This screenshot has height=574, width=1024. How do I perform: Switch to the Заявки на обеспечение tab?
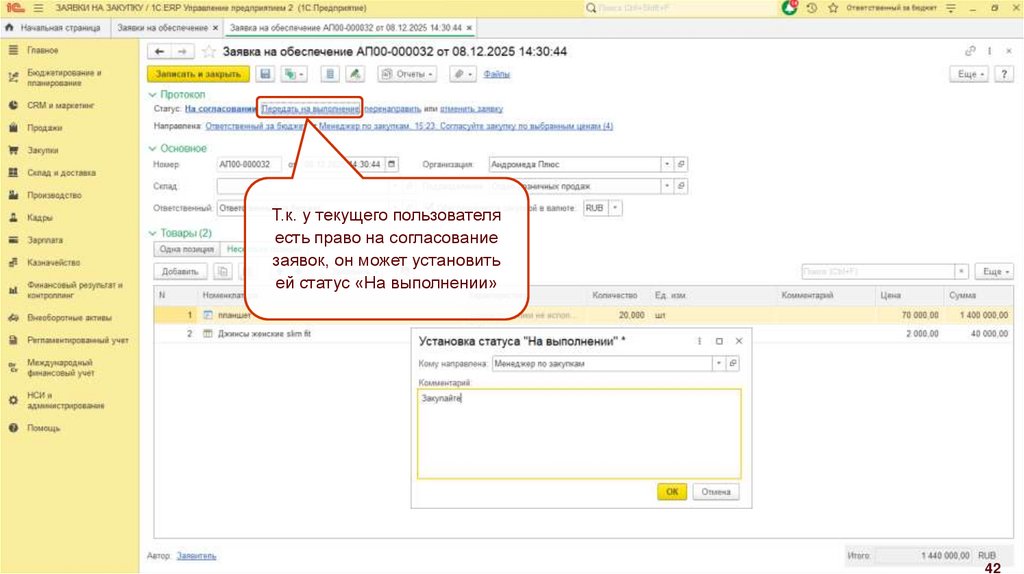[x=163, y=28]
